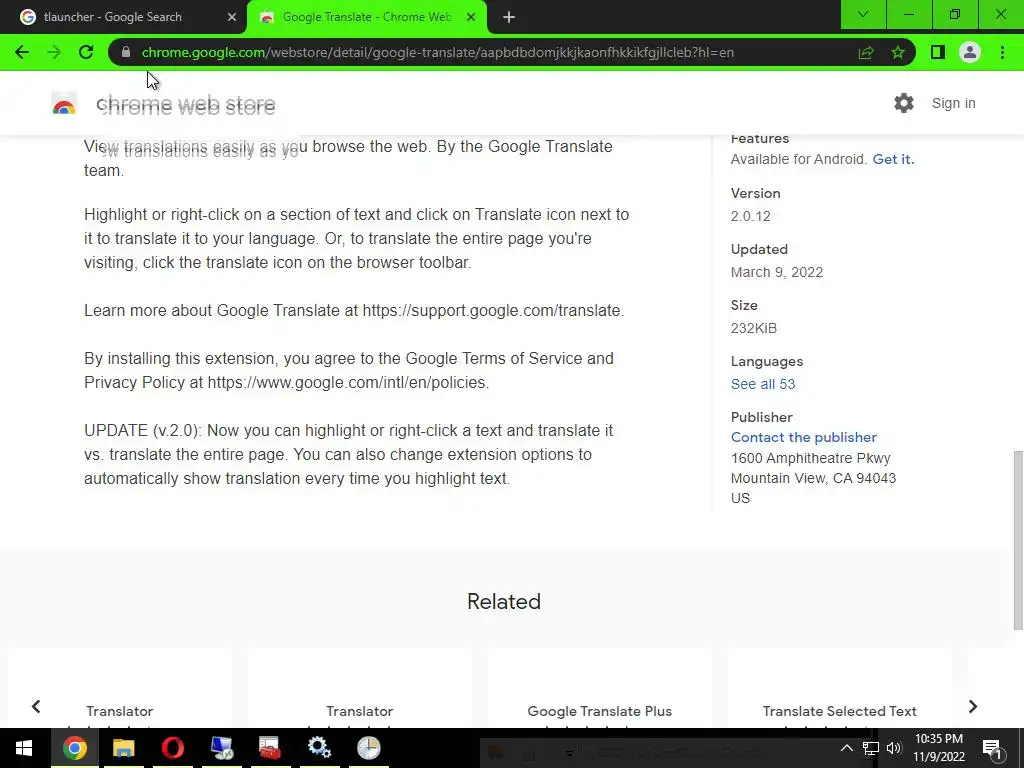Screen dimensions: 1024x768
Task: Click the Chrome Web Store rainbow logo
Action: (64, 104)
